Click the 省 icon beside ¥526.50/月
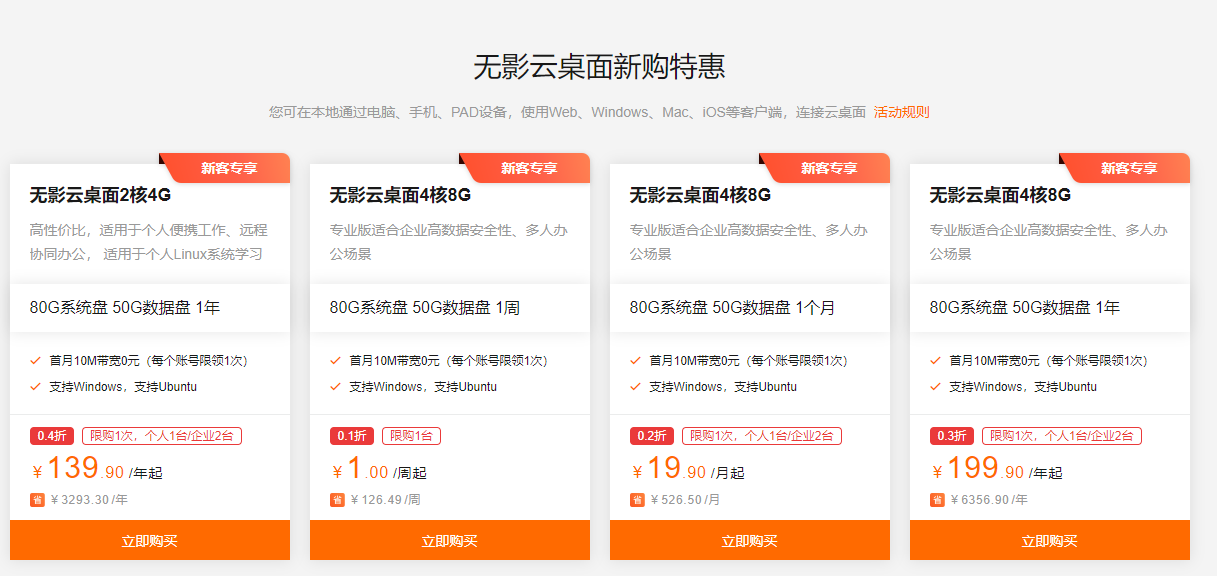 click(x=637, y=500)
